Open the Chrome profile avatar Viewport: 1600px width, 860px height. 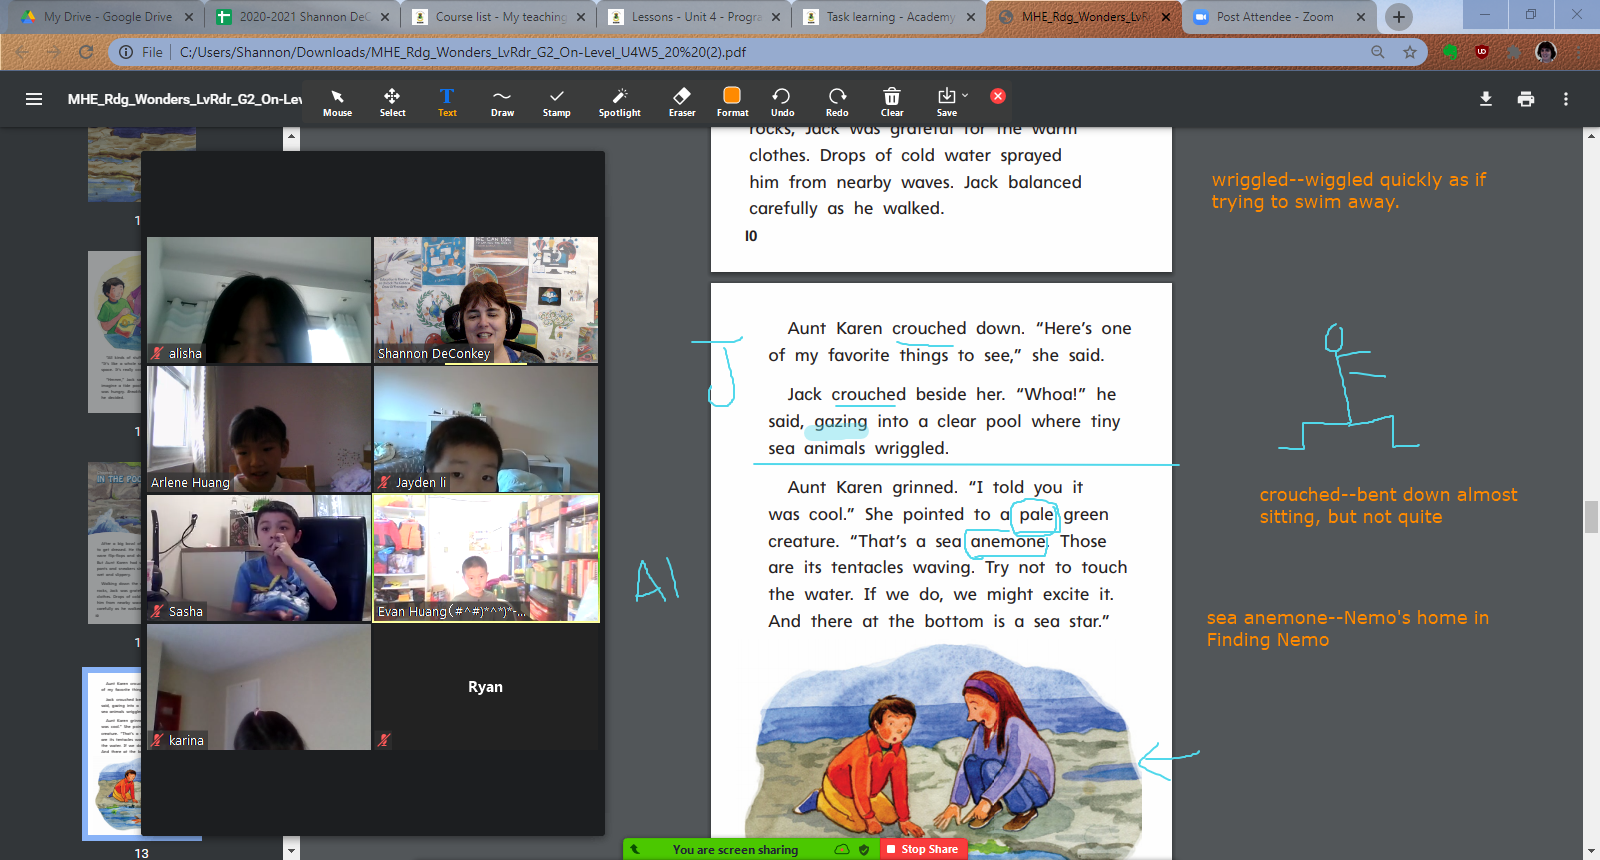pos(1546,52)
